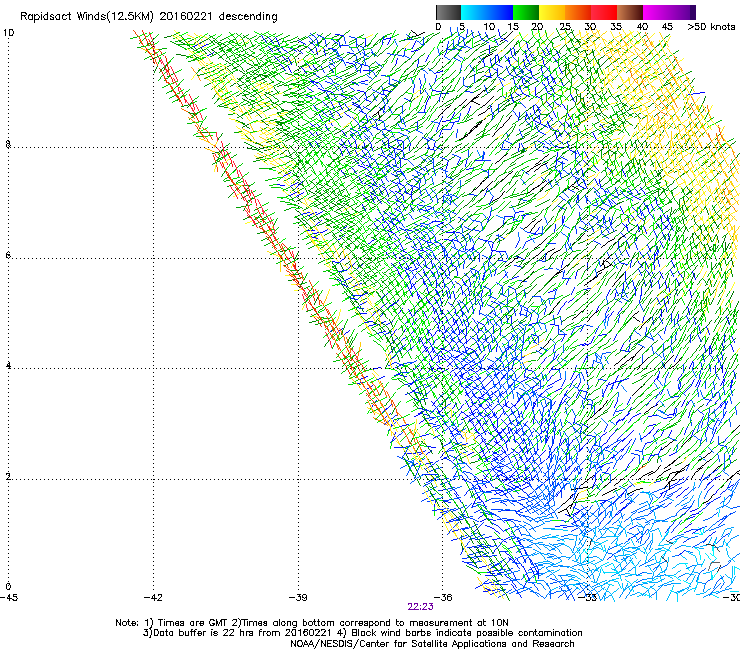Click the plot title 'Rapidsact Winds(12.5KM) 20160221 descending'
This screenshot has width=740, height=650.
tap(149, 17)
